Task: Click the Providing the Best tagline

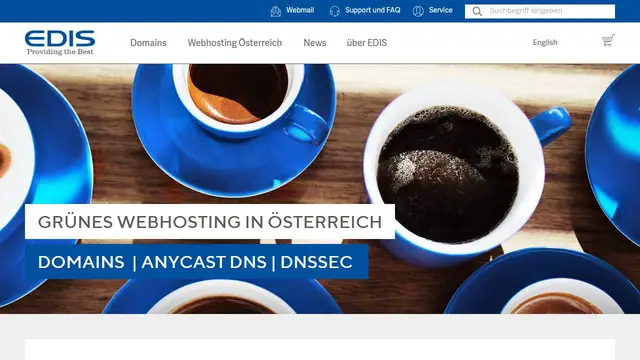Action: (60, 52)
